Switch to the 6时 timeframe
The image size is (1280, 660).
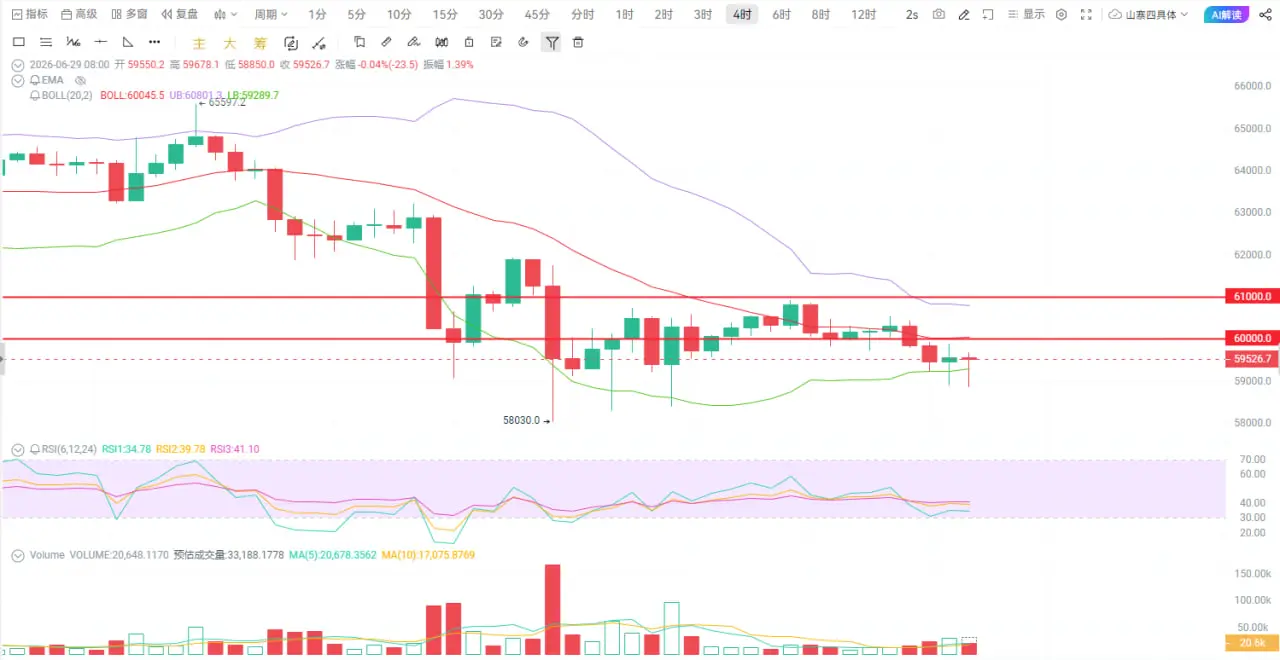point(781,14)
